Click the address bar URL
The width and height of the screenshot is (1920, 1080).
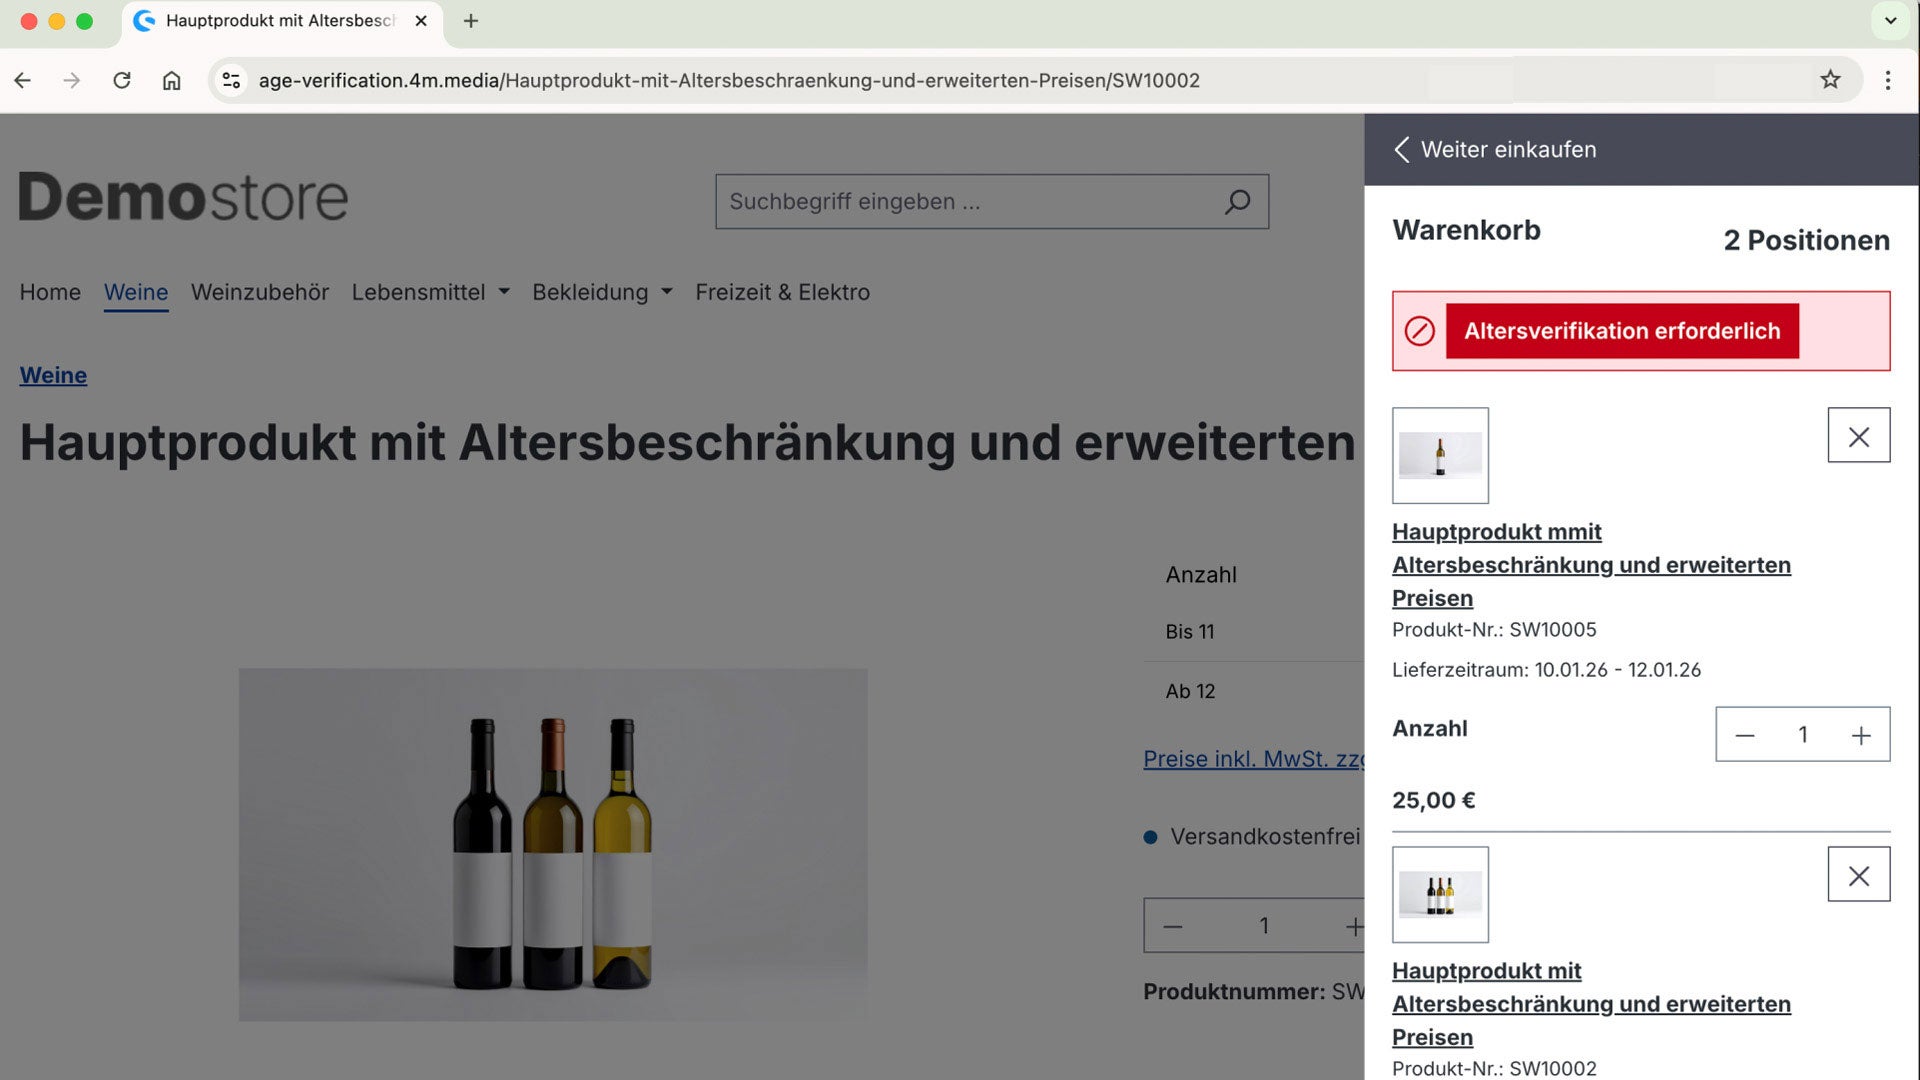click(729, 80)
